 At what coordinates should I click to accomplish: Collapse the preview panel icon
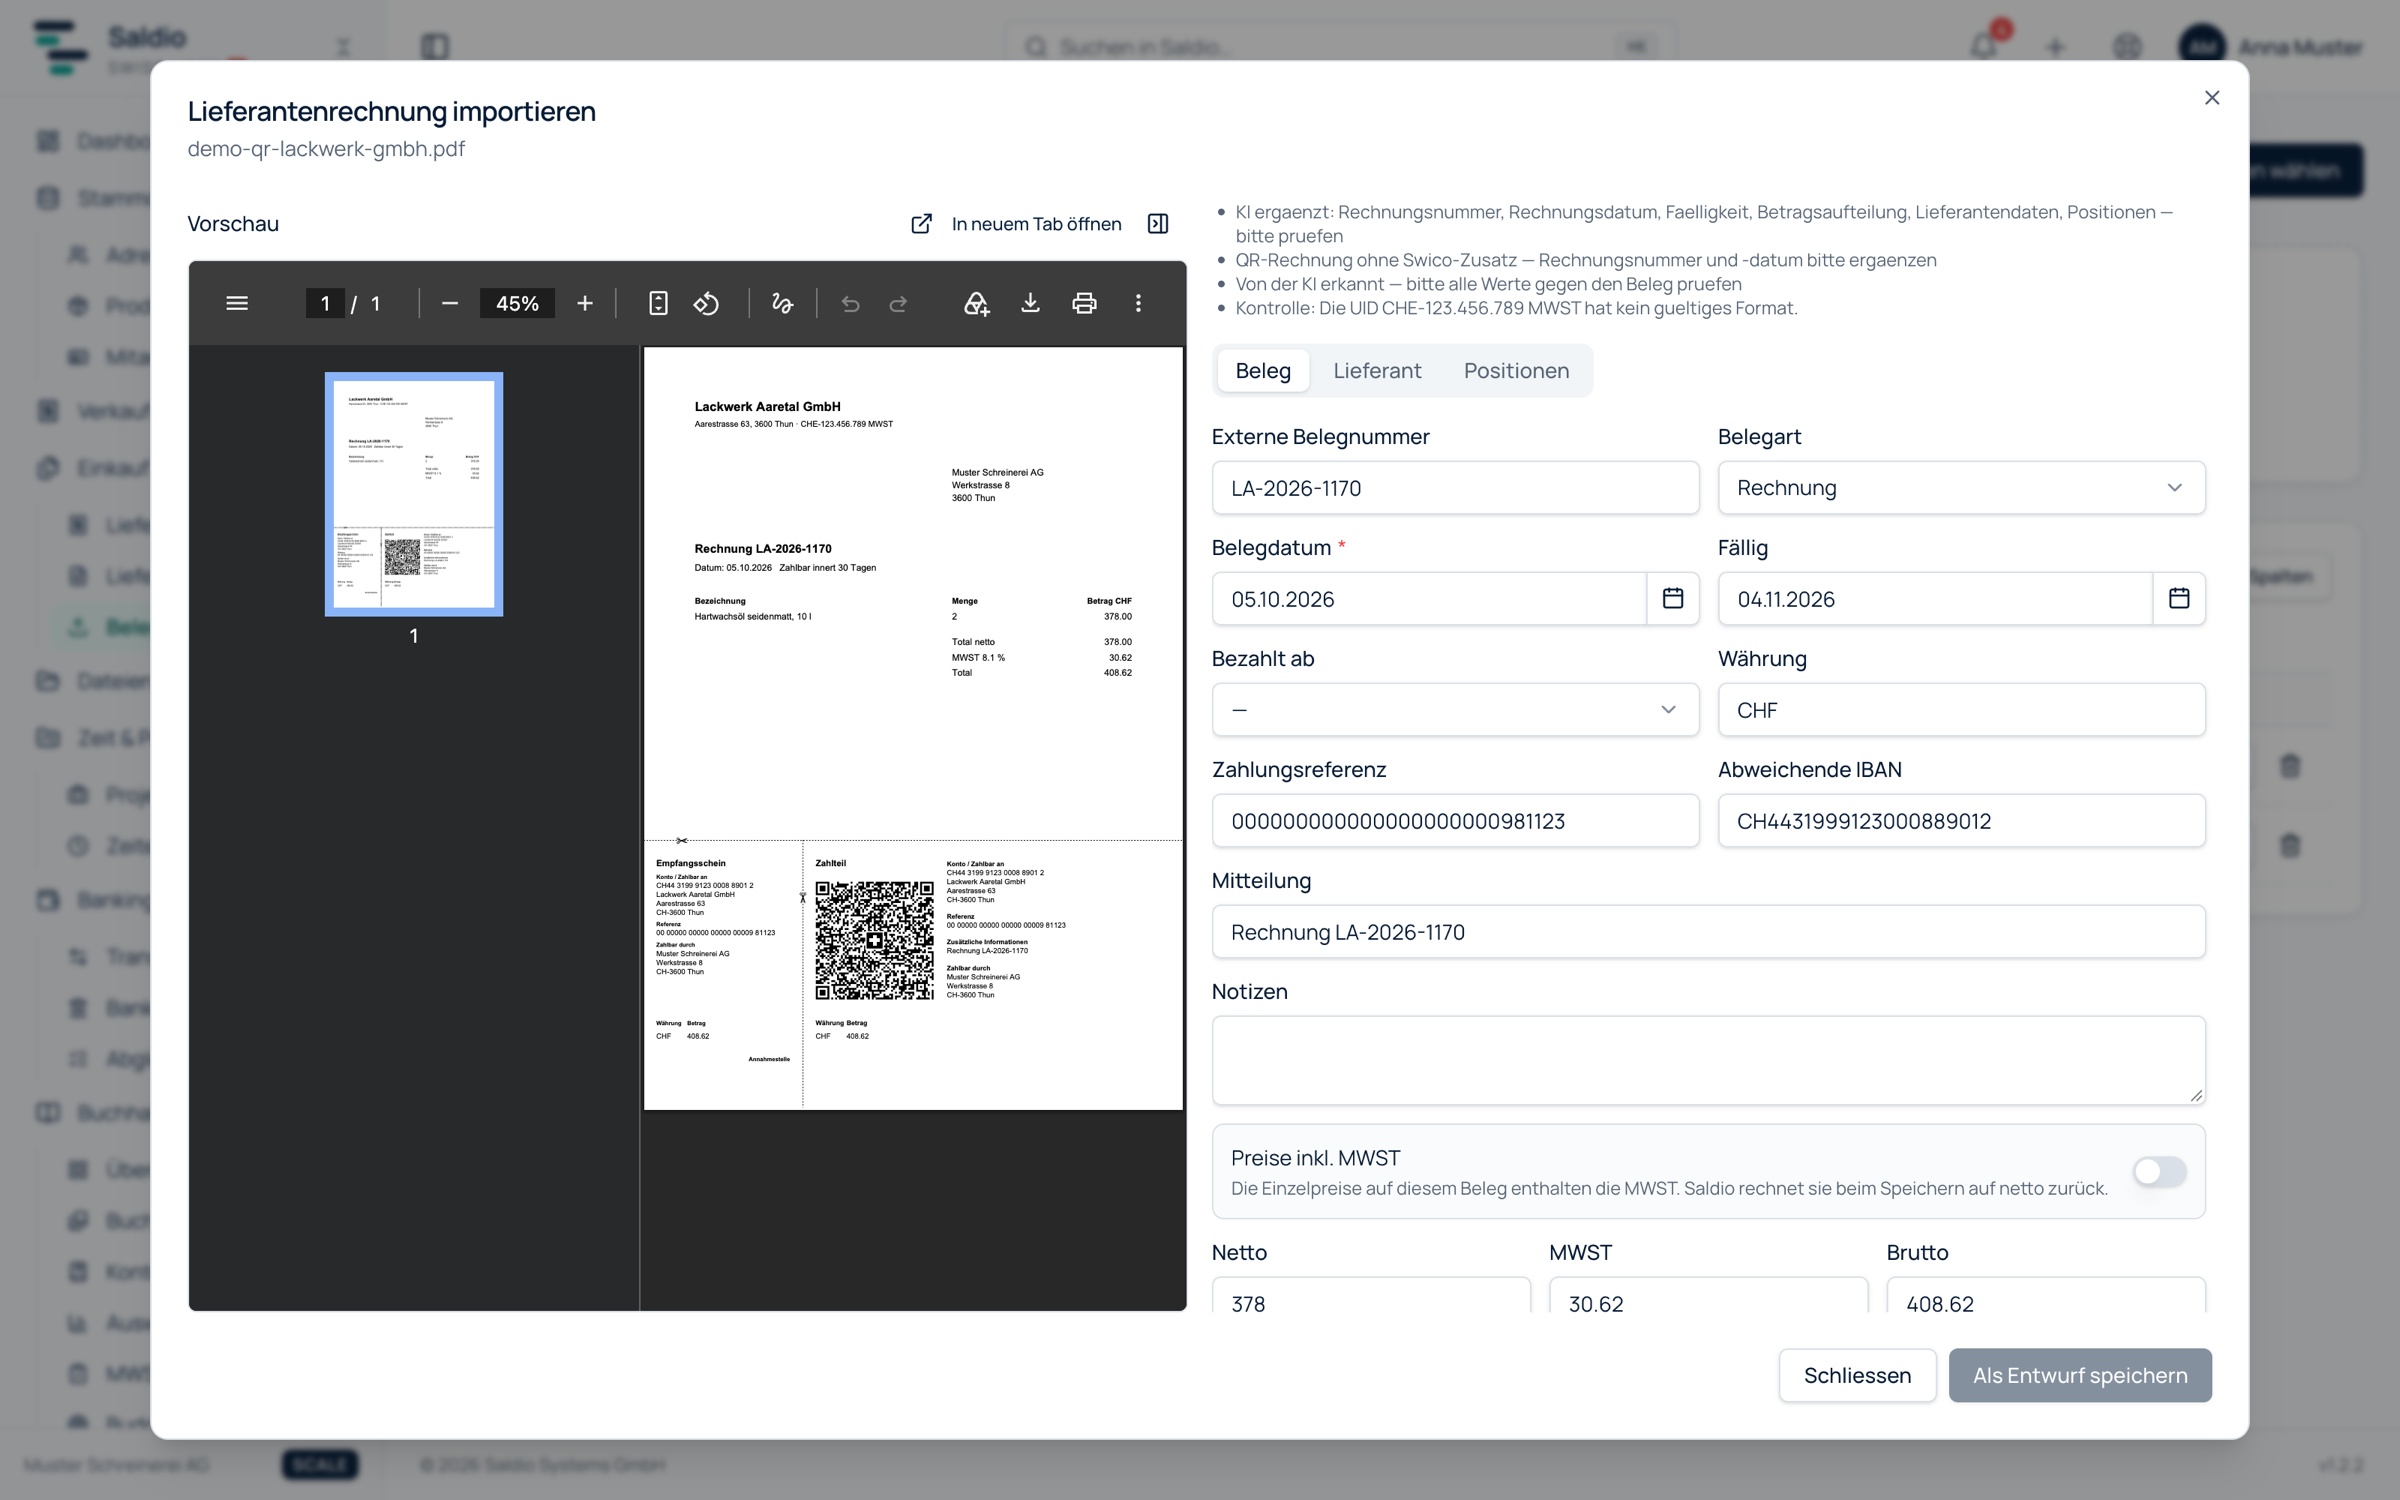[x=1158, y=224]
